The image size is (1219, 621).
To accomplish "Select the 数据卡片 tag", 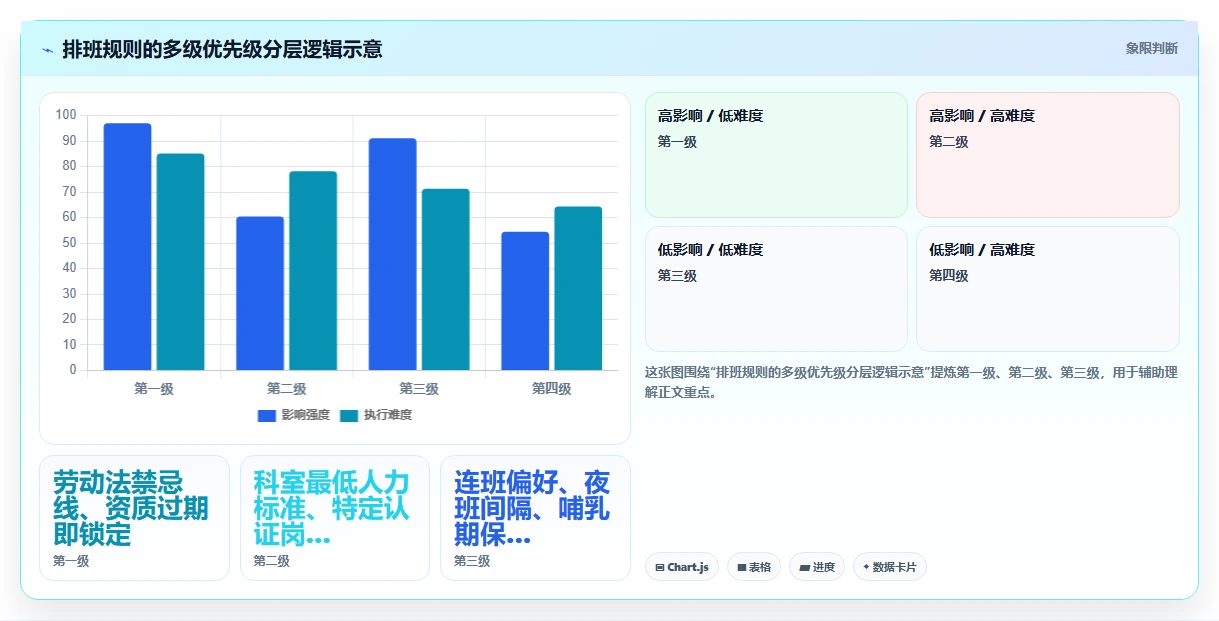I will (x=890, y=567).
